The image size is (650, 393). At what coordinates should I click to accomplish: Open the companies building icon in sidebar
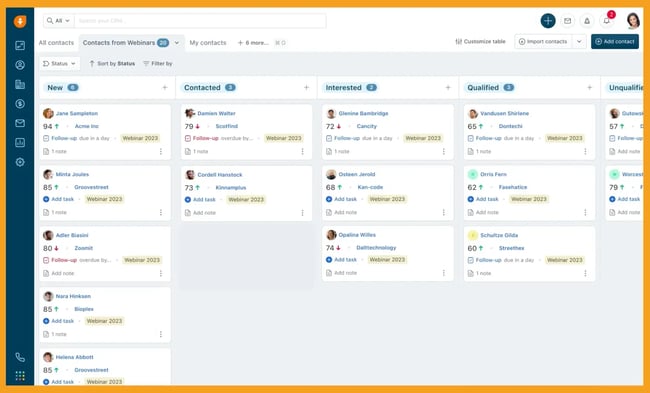tap(20, 84)
